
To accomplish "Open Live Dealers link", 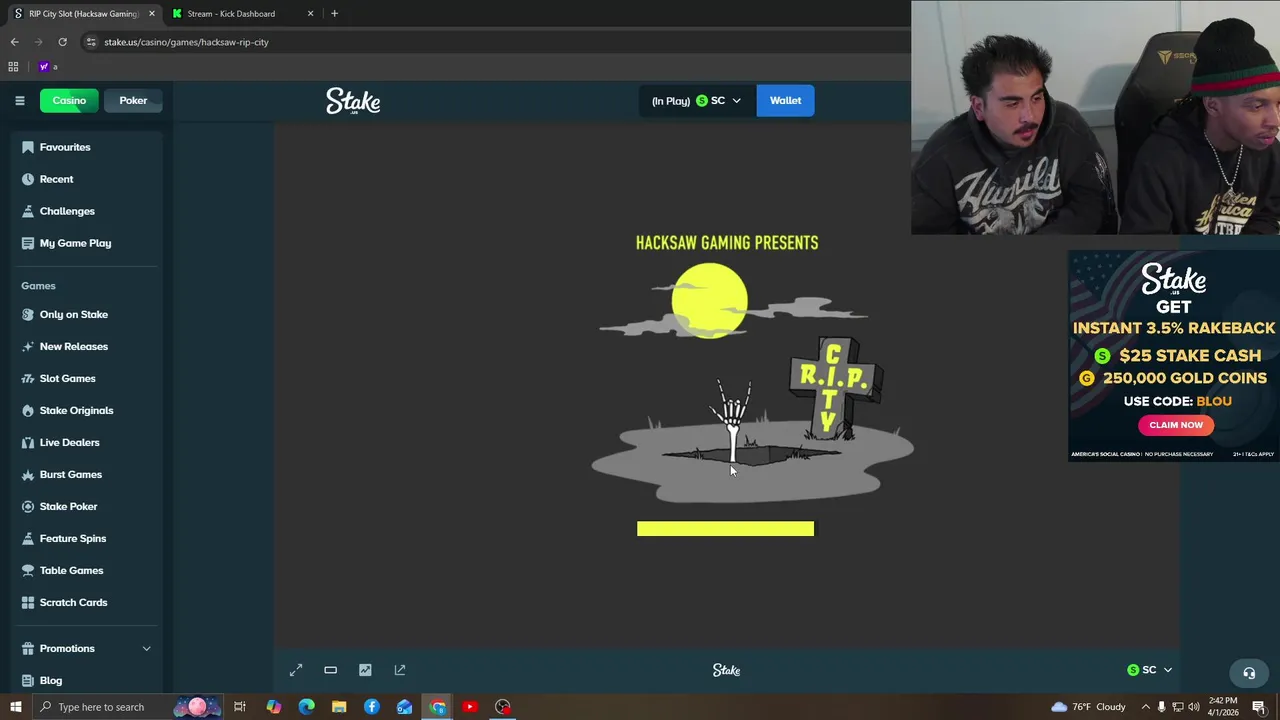I will 70,442.
